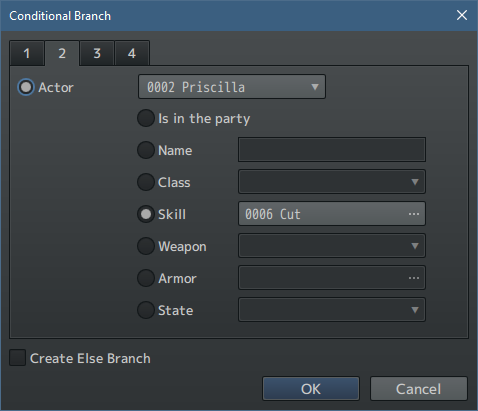Select the "Is in the party" option

pos(146,118)
